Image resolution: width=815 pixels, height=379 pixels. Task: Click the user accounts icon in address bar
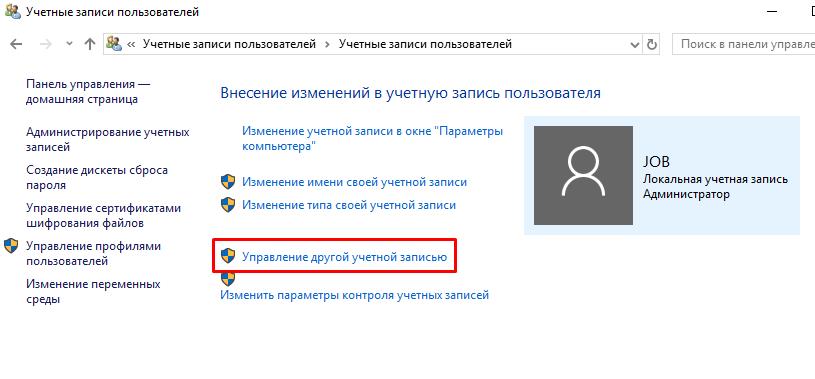pyautogui.click(x=114, y=44)
